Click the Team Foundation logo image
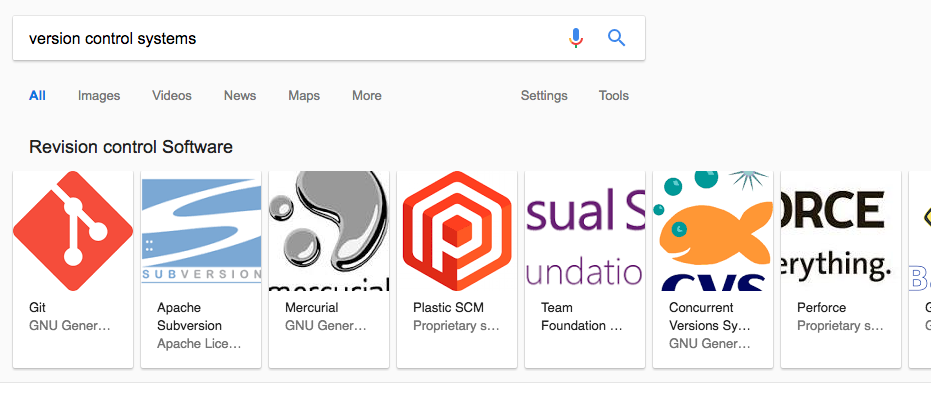Screen dimensions: 931x395 tap(585, 231)
